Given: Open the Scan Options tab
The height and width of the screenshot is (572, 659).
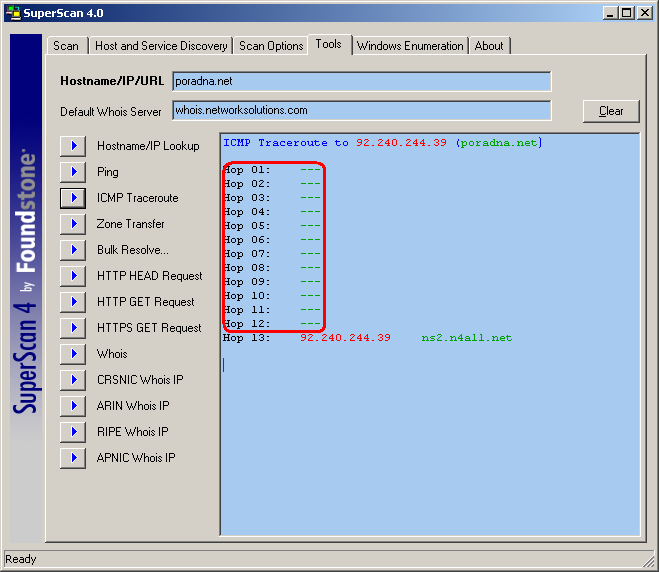Looking at the screenshot, I should pos(272,45).
